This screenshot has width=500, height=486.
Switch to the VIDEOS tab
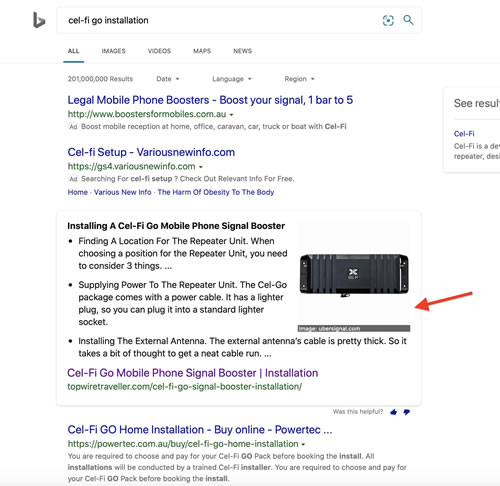[x=159, y=51]
